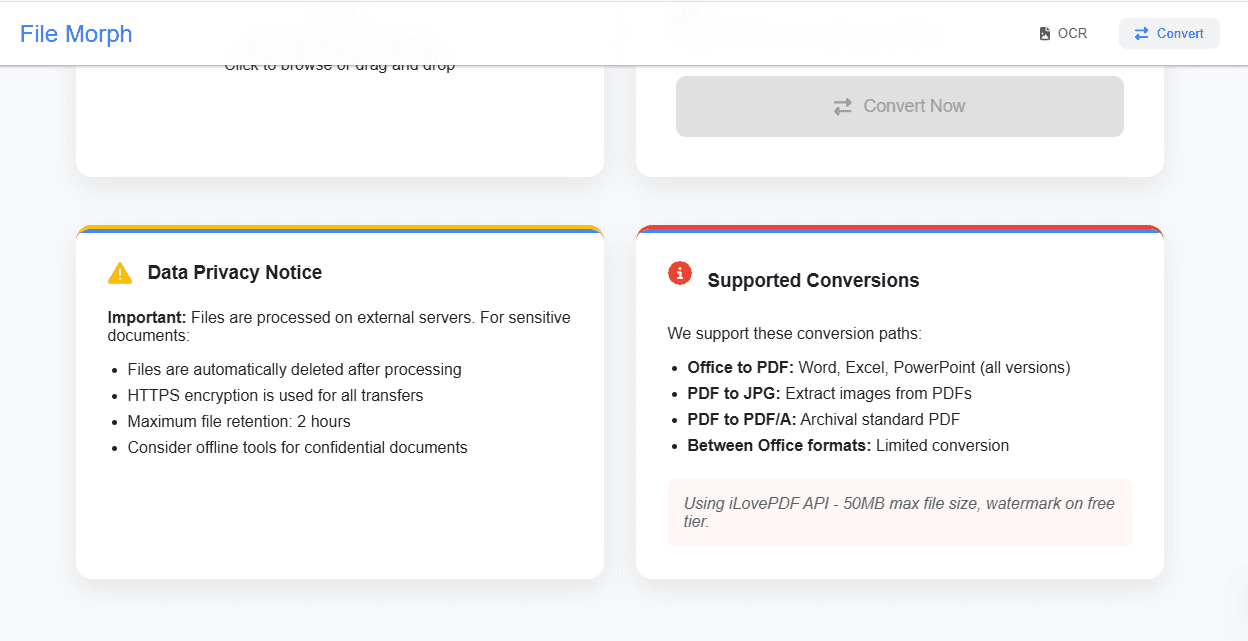Click the Between Office formats list item

(x=848, y=445)
